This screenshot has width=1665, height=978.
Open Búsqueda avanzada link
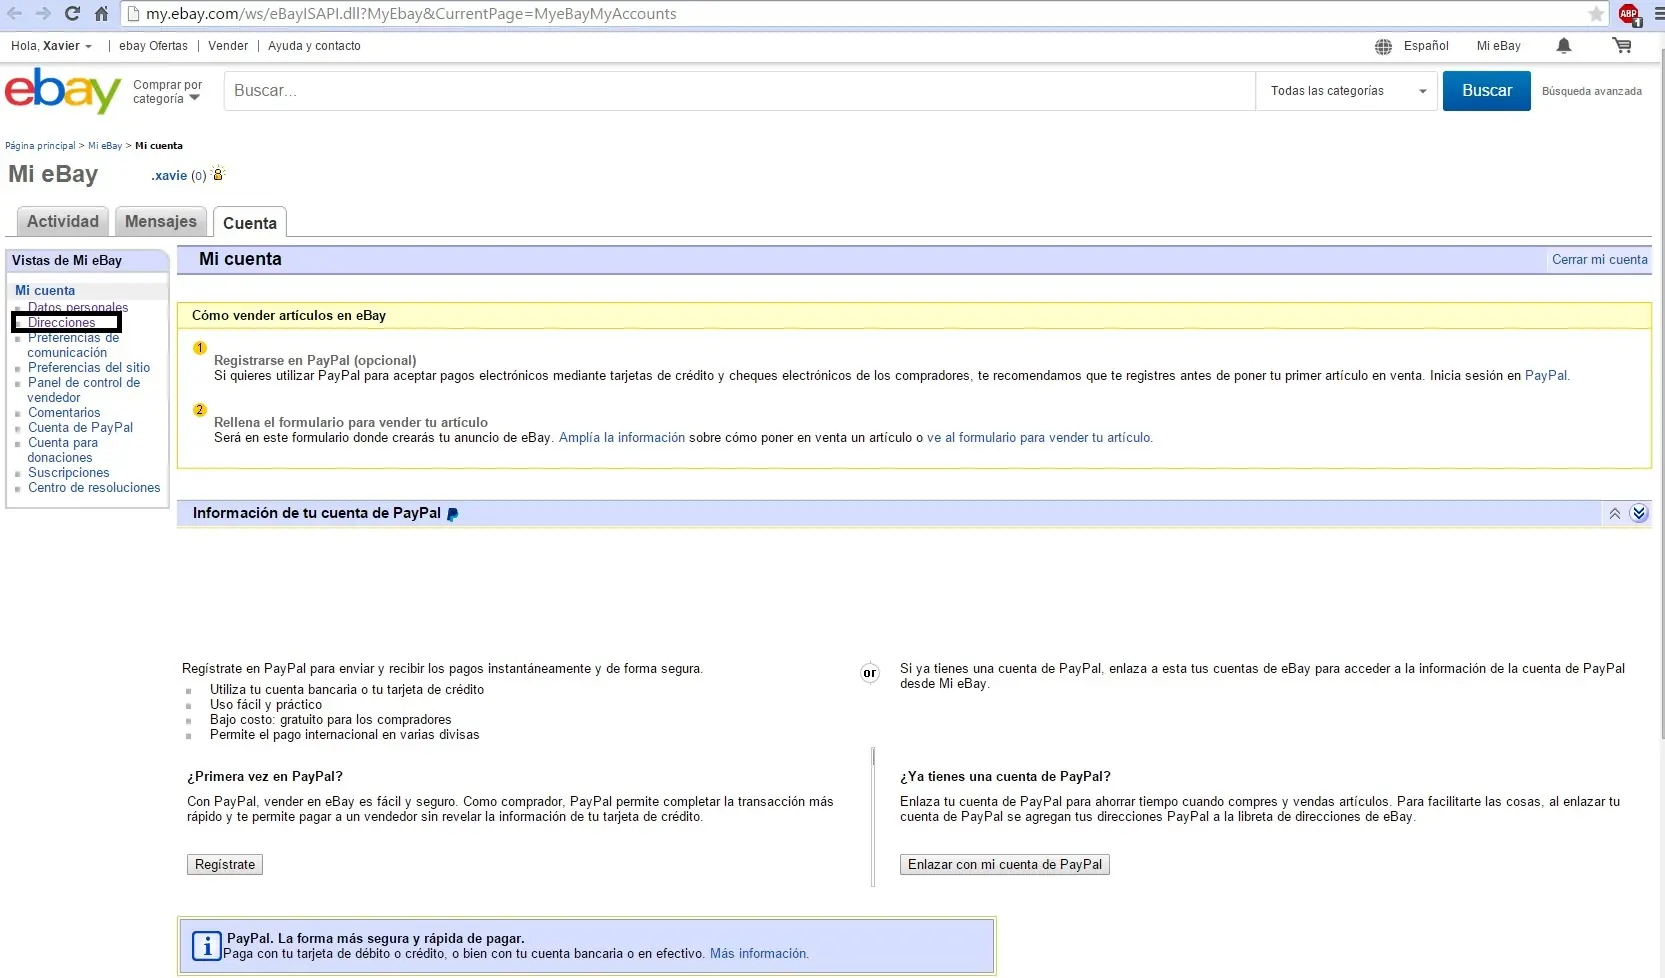[1592, 91]
